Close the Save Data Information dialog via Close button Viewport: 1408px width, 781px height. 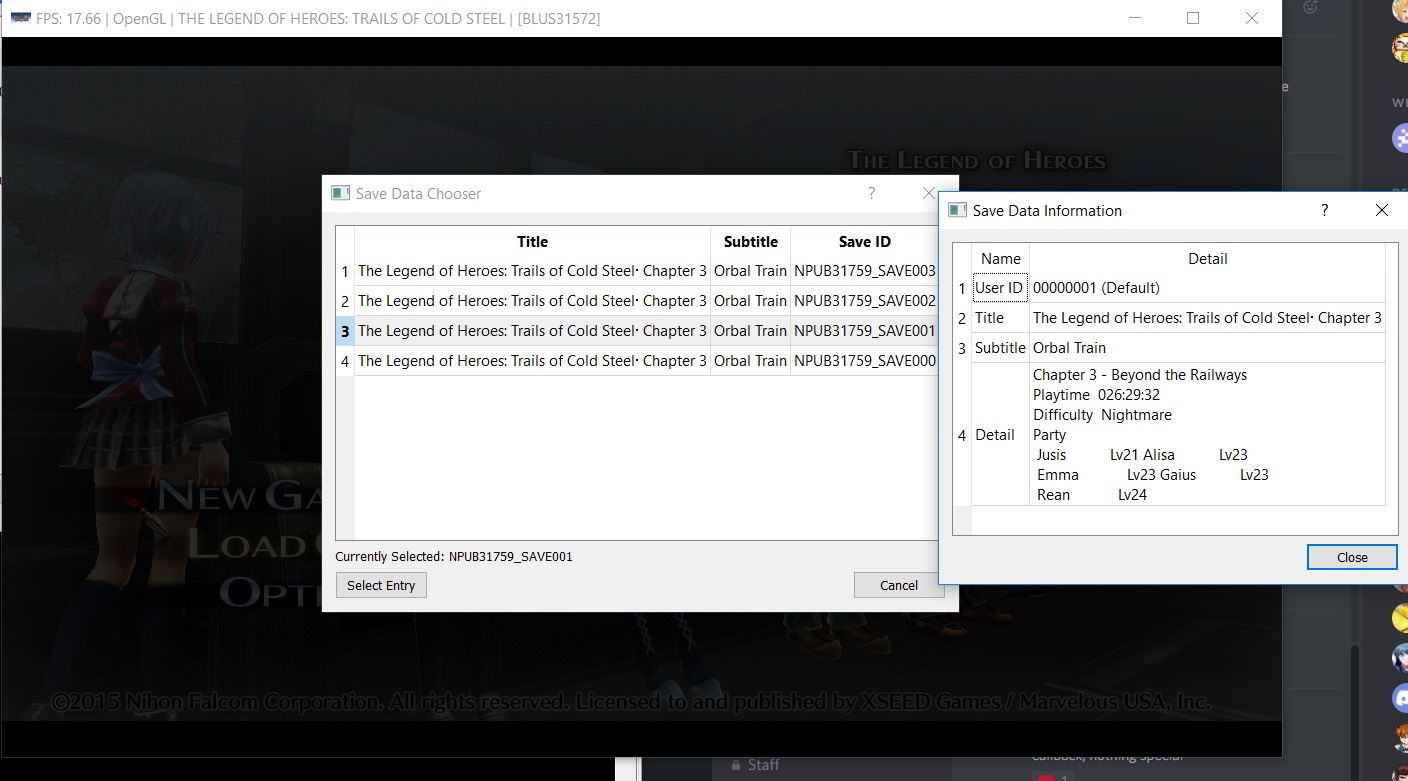1352,557
